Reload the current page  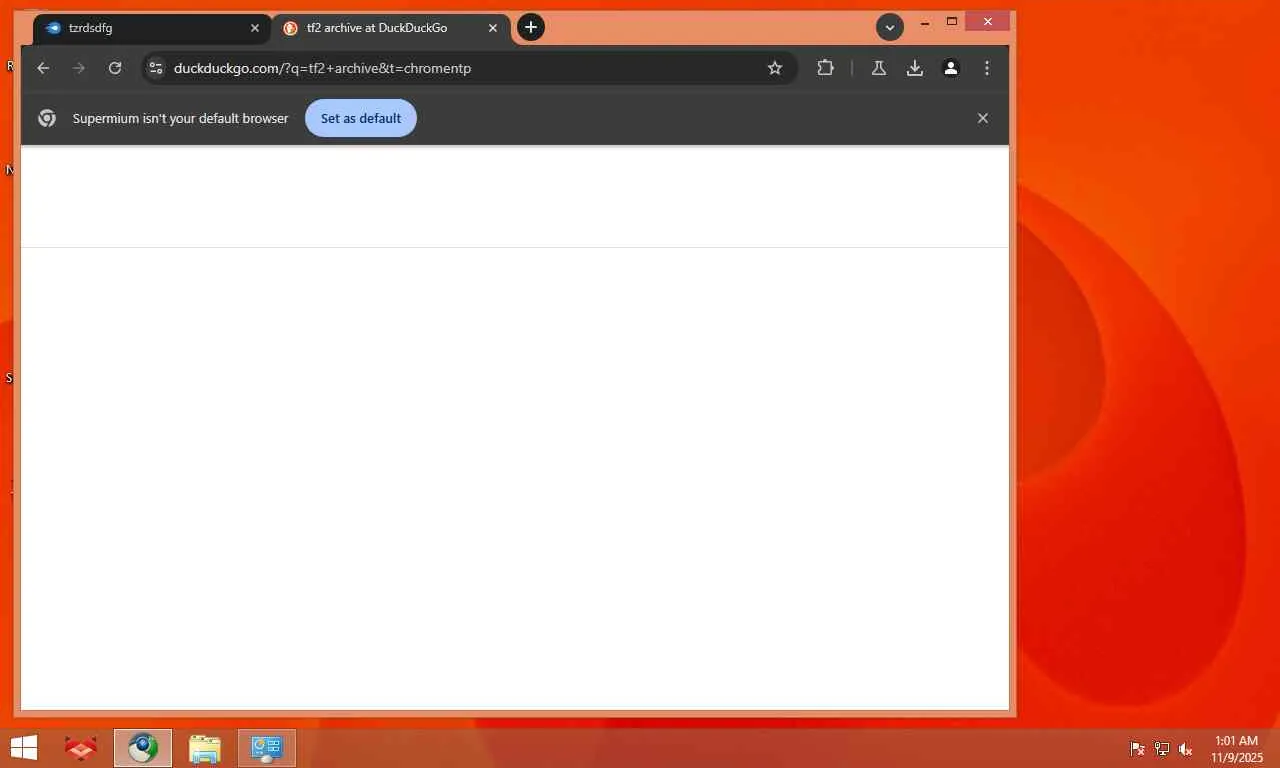click(115, 68)
